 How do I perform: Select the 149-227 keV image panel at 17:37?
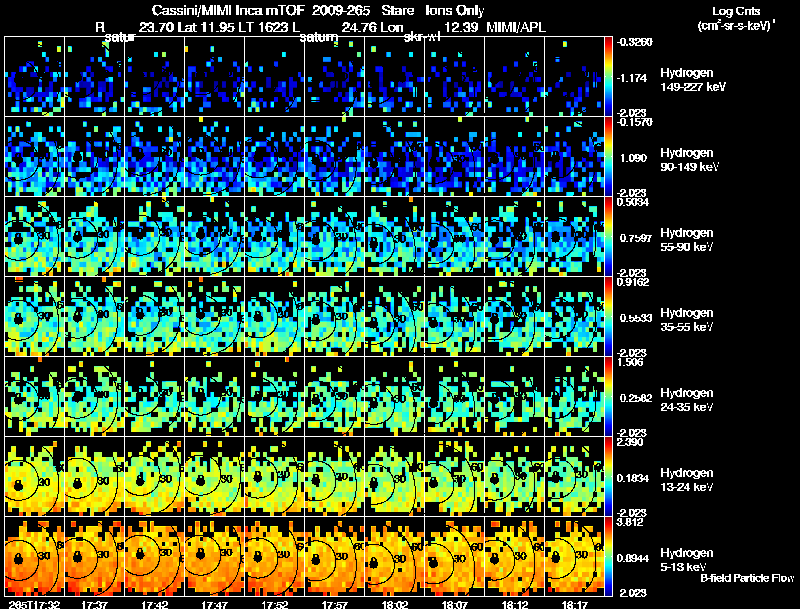(x=94, y=76)
